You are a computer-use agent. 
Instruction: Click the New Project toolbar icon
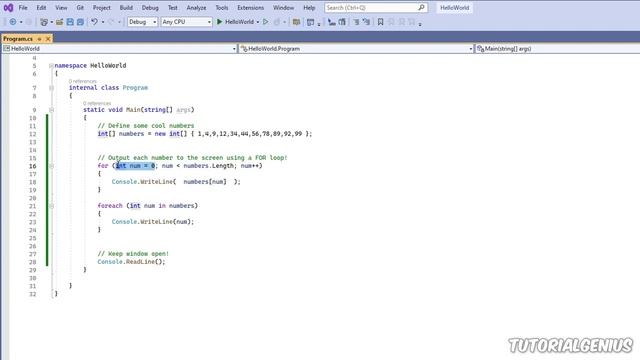[x=44, y=22]
